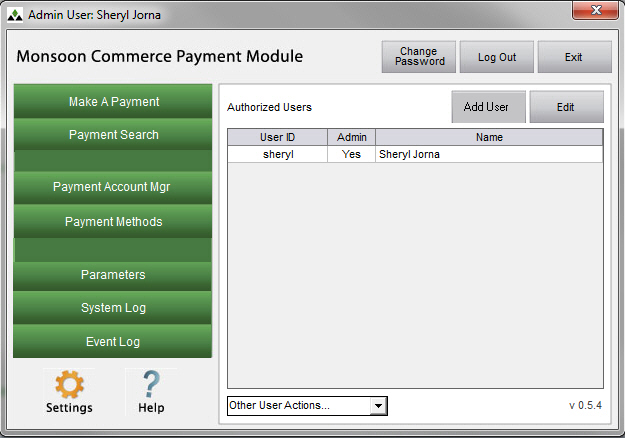The width and height of the screenshot is (625, 438).
Task: Click the Exit button
Action: click(x=574, y=57)
